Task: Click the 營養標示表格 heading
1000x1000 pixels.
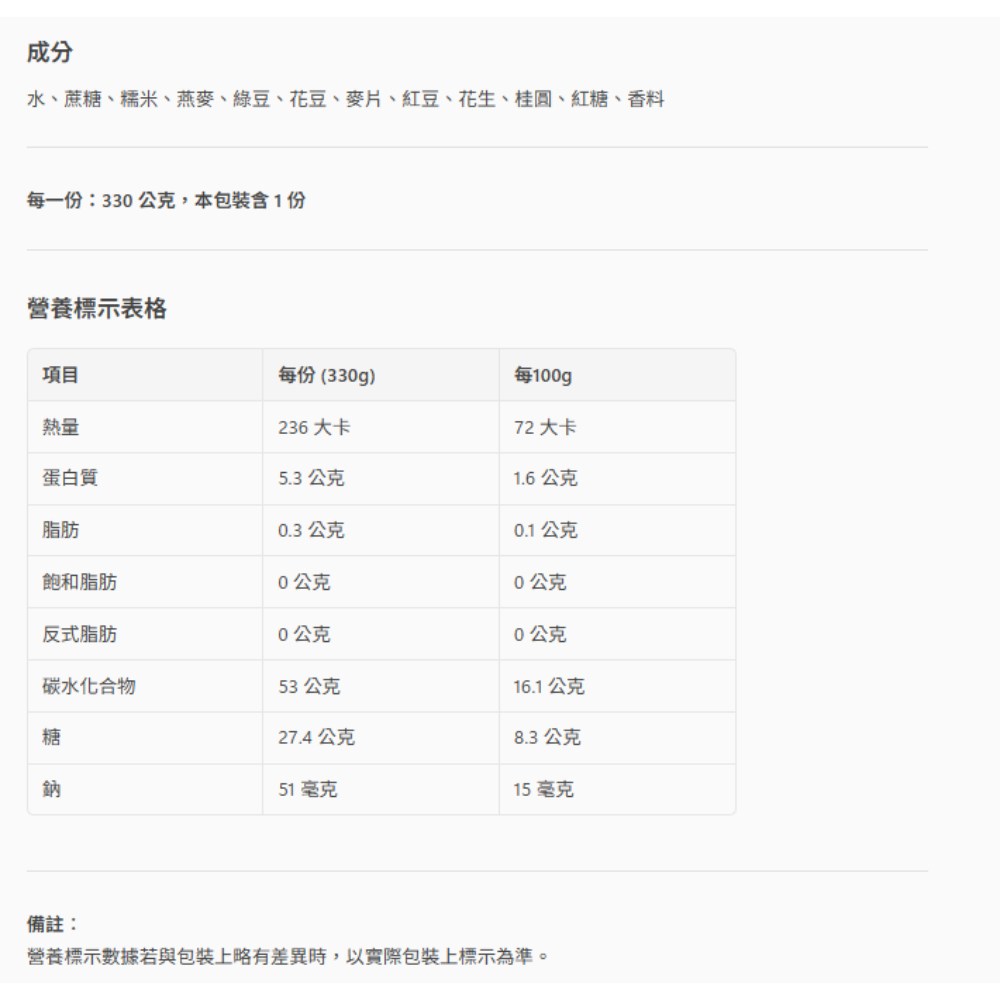Action: pyautogui.click(x=96, y=309)
